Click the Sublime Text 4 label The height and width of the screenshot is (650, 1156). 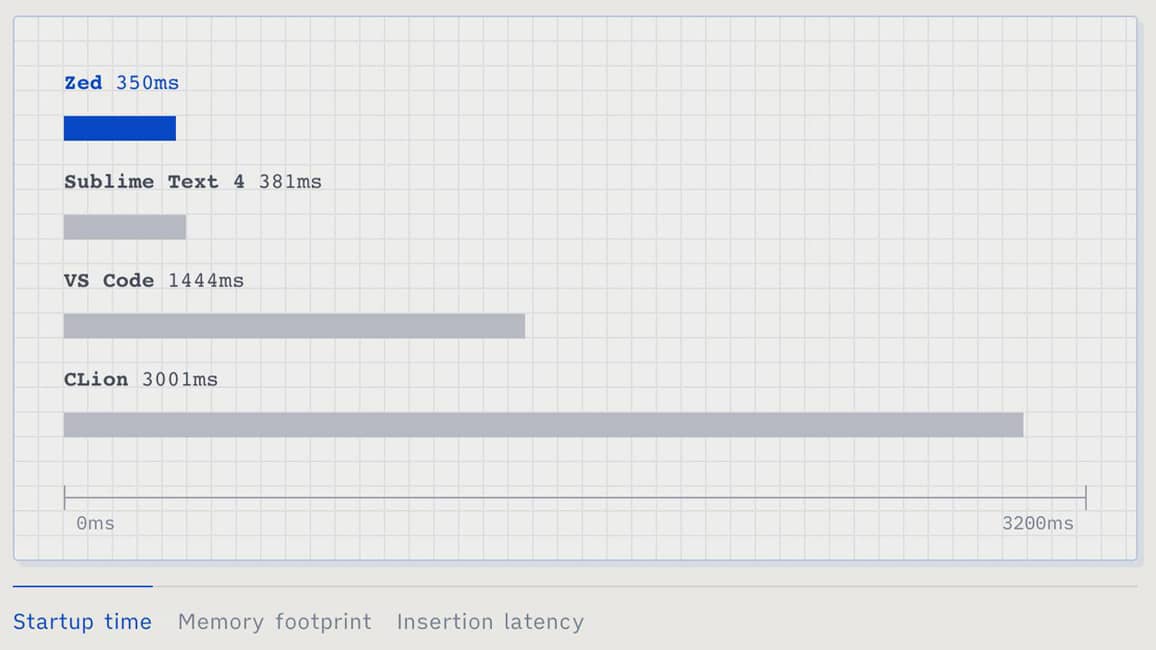154,182
